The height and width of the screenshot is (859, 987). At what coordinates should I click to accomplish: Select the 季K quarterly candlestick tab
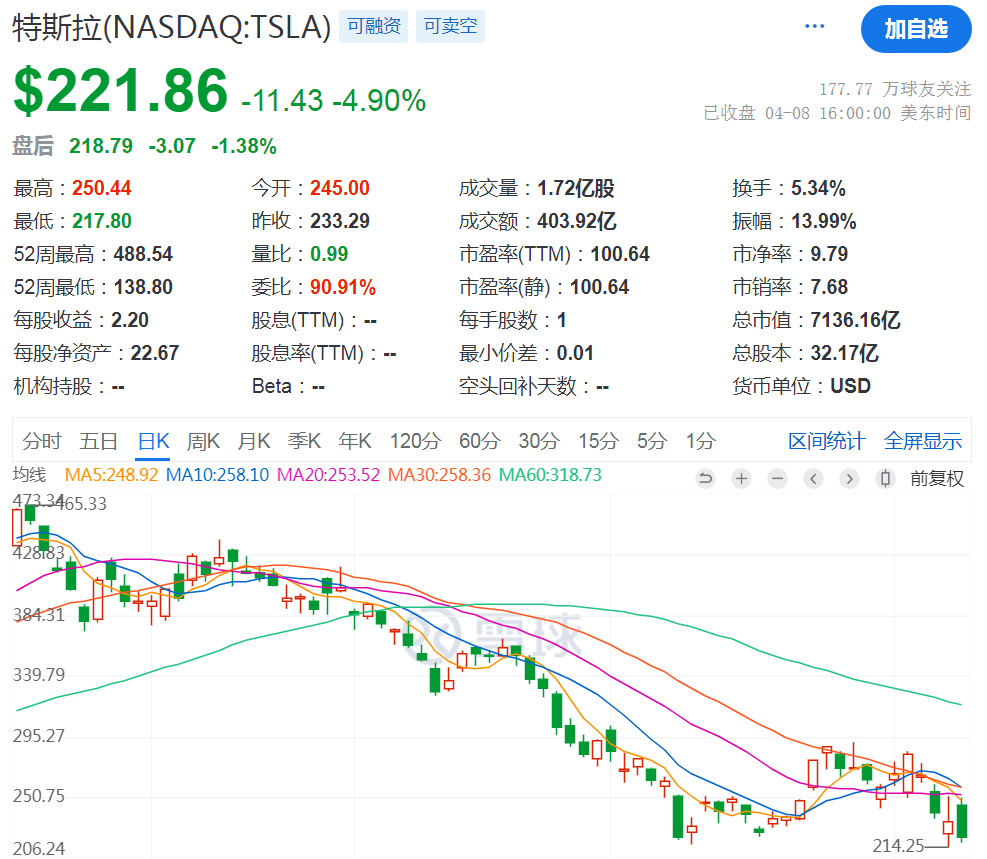coord(304,441)
